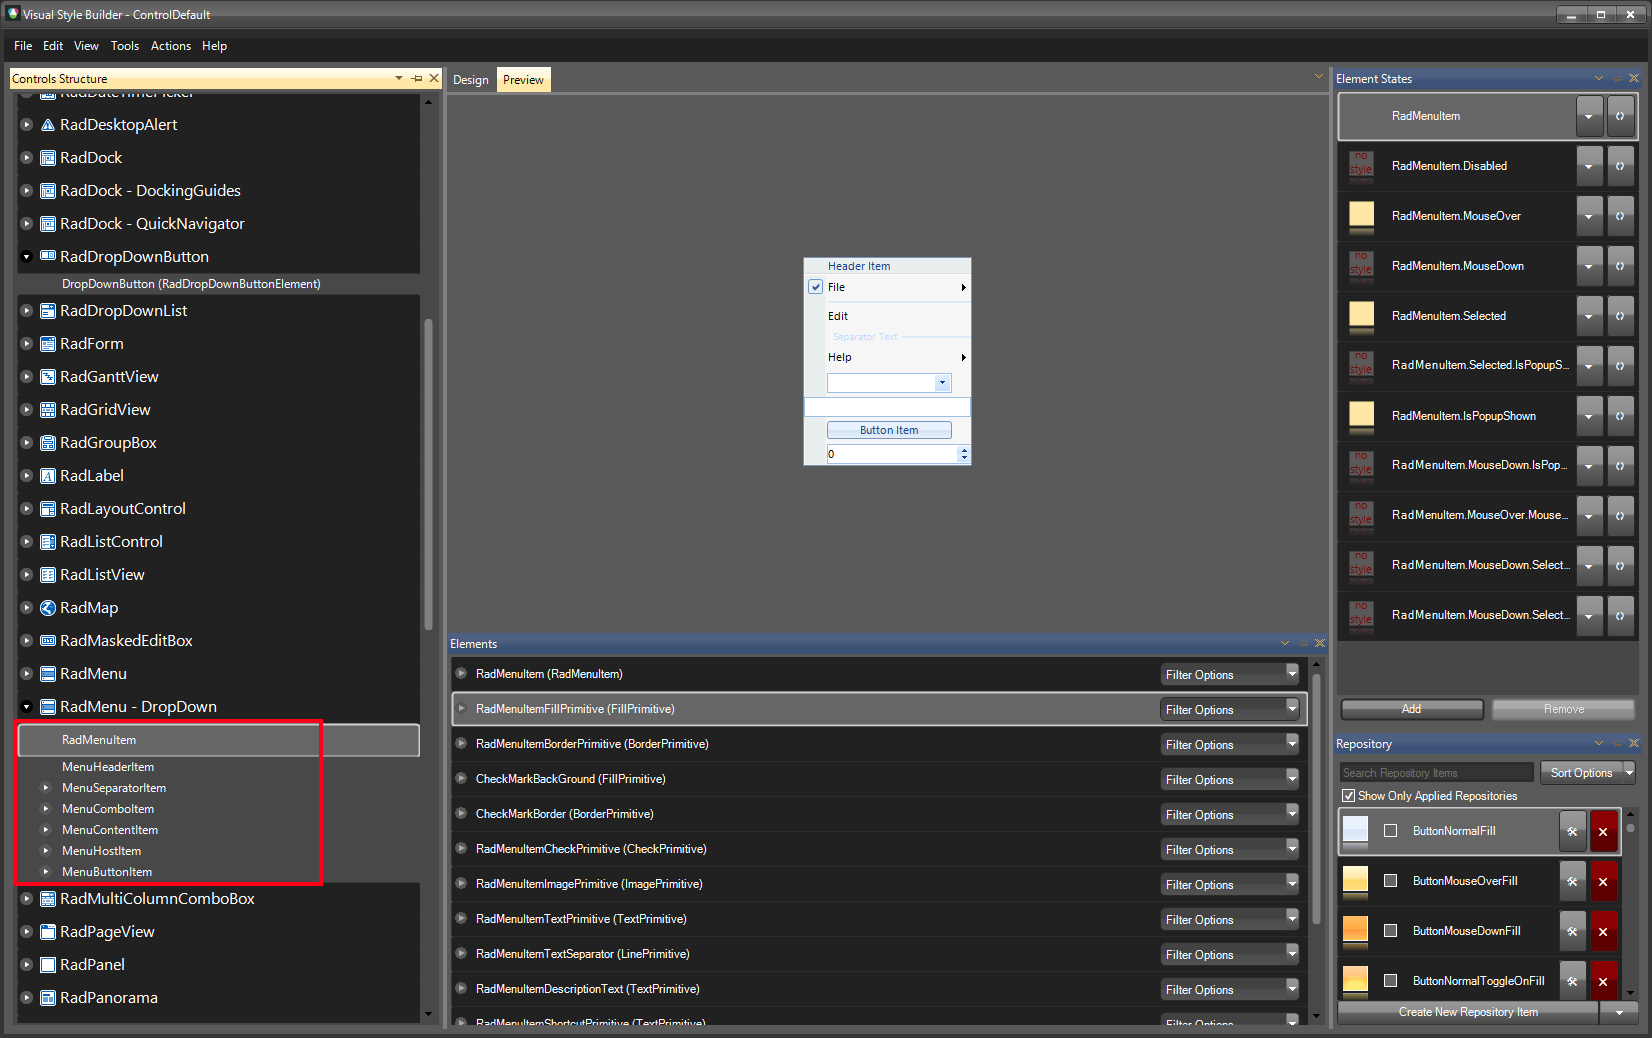The height and width of the screenshot is (1038, 1652).
Task: Switch to the Preview tab
Action: point(524,80)
